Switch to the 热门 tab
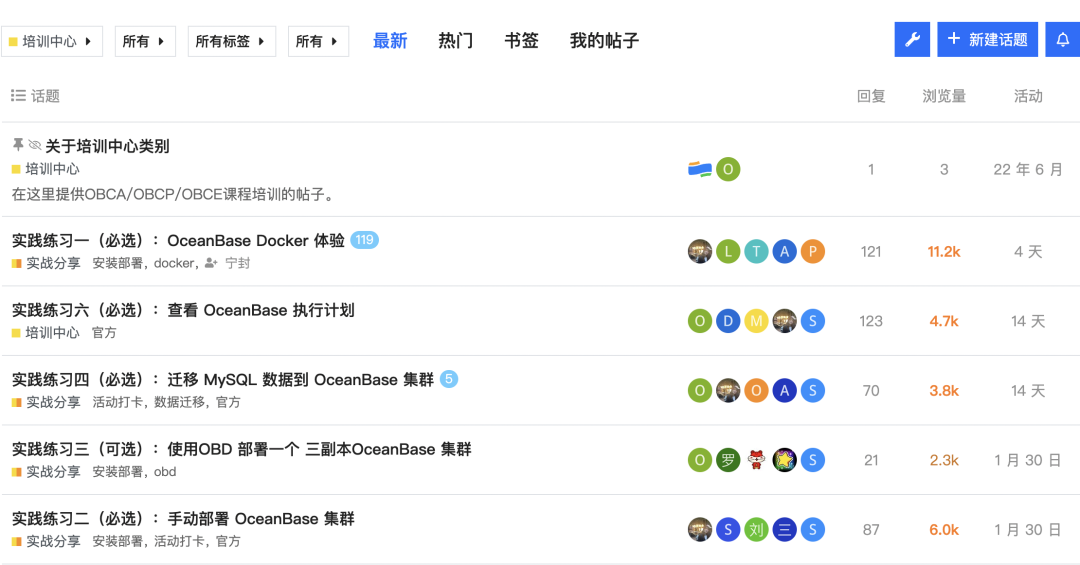Screen dimensions: 1080x565 tap(455, 41)
